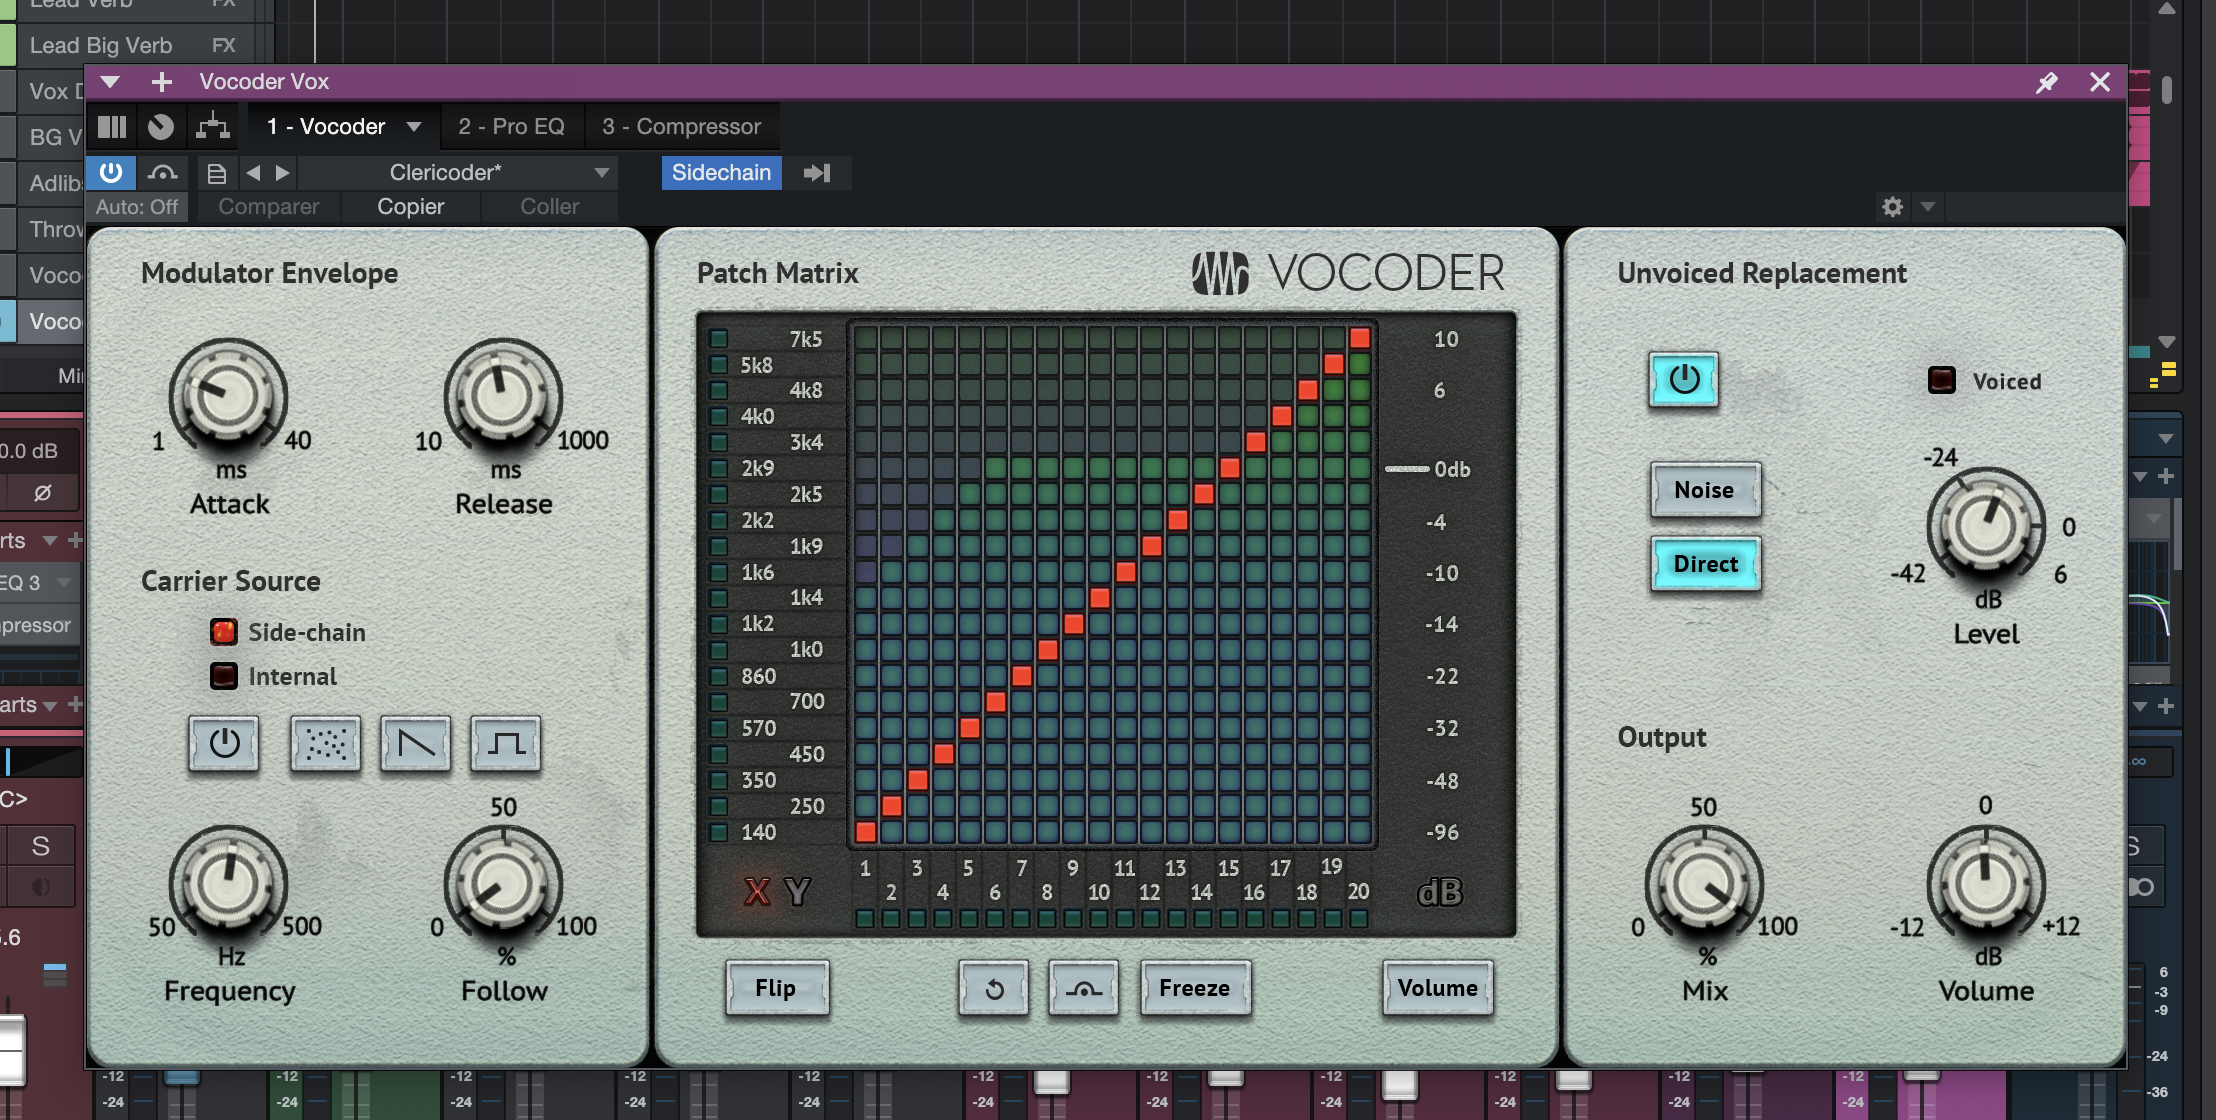
Task: Click the Comparer button
Action: tap(268, 207)
